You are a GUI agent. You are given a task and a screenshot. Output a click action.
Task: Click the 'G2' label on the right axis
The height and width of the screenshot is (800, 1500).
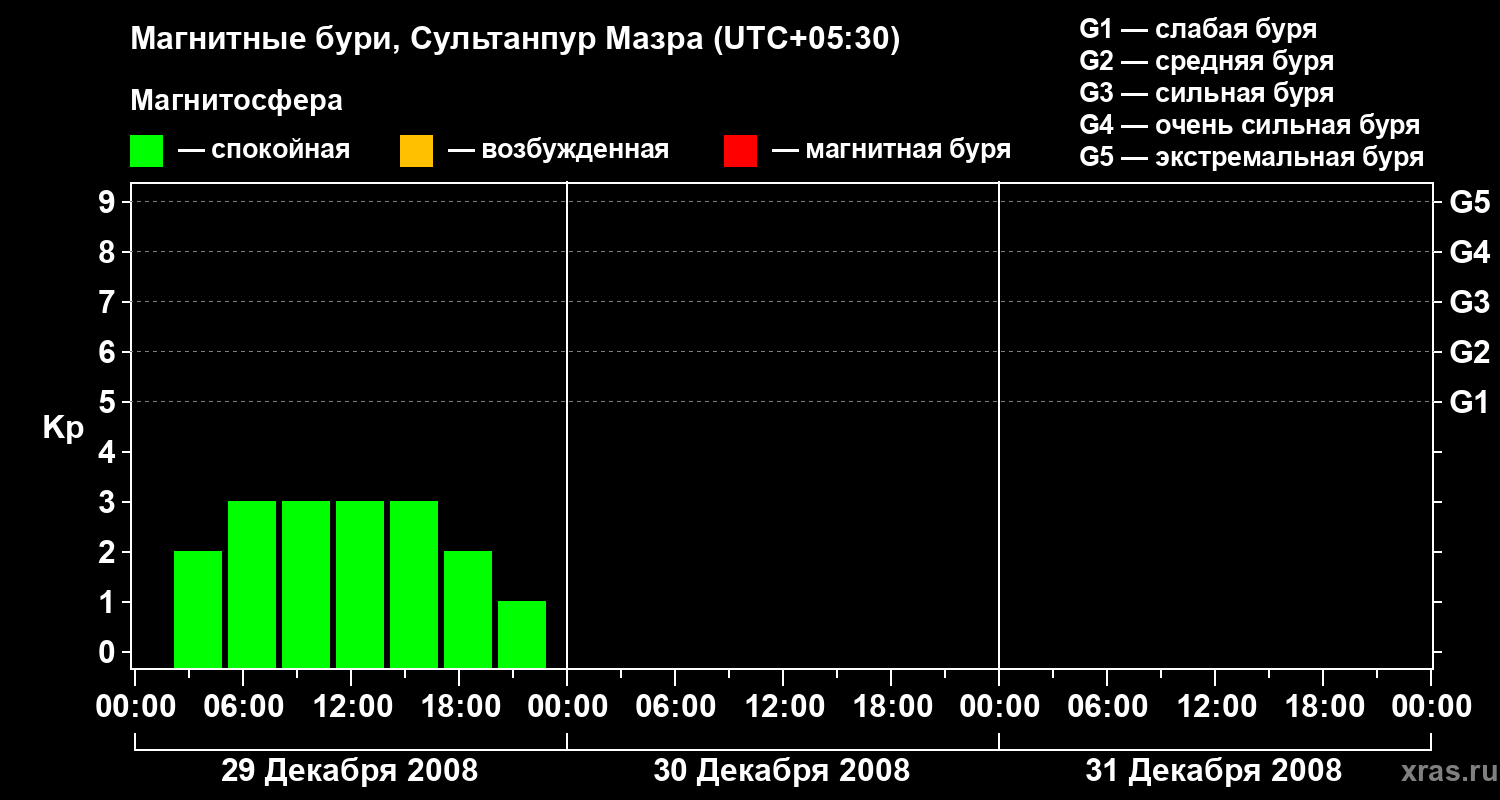(1469, 352)
